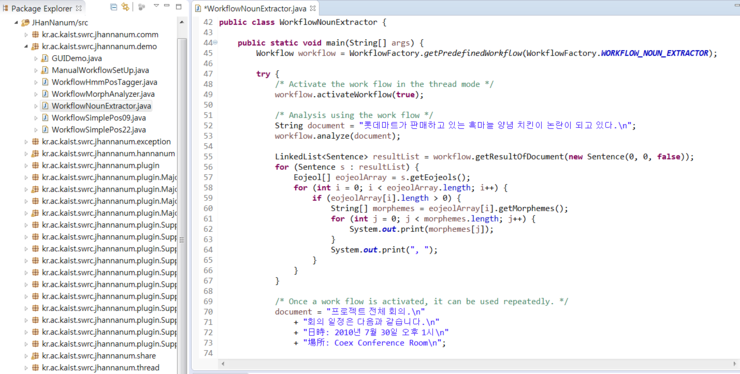Collapse the JHanNanum/src source folder
740x374 pixels.
[x=17, y=23]
